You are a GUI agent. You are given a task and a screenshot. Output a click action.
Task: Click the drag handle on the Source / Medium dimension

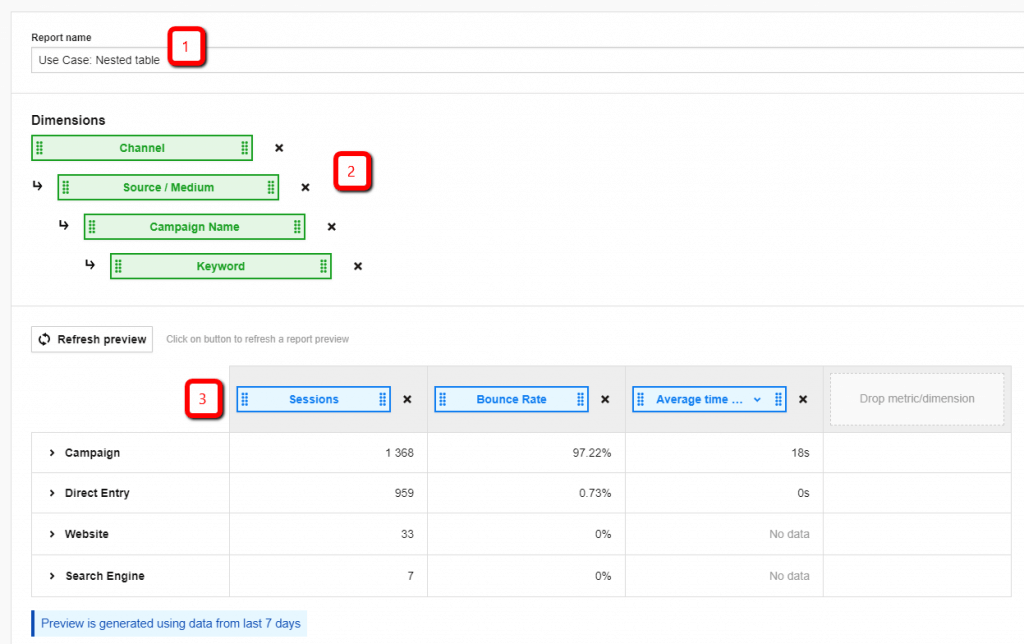pyautogui.click(x=68, y=187)
